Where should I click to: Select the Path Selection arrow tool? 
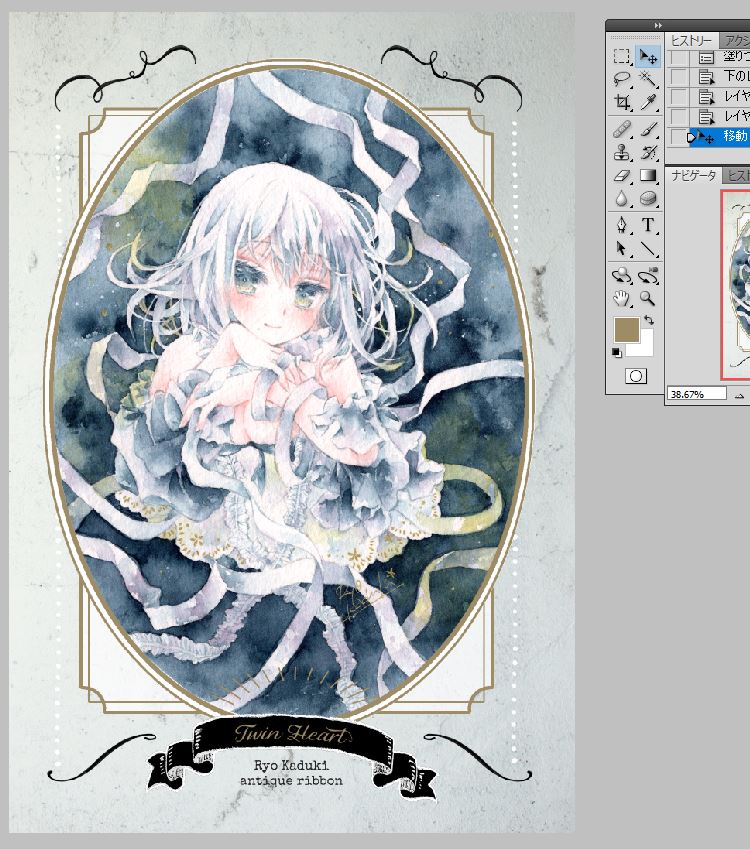[622, 249]
